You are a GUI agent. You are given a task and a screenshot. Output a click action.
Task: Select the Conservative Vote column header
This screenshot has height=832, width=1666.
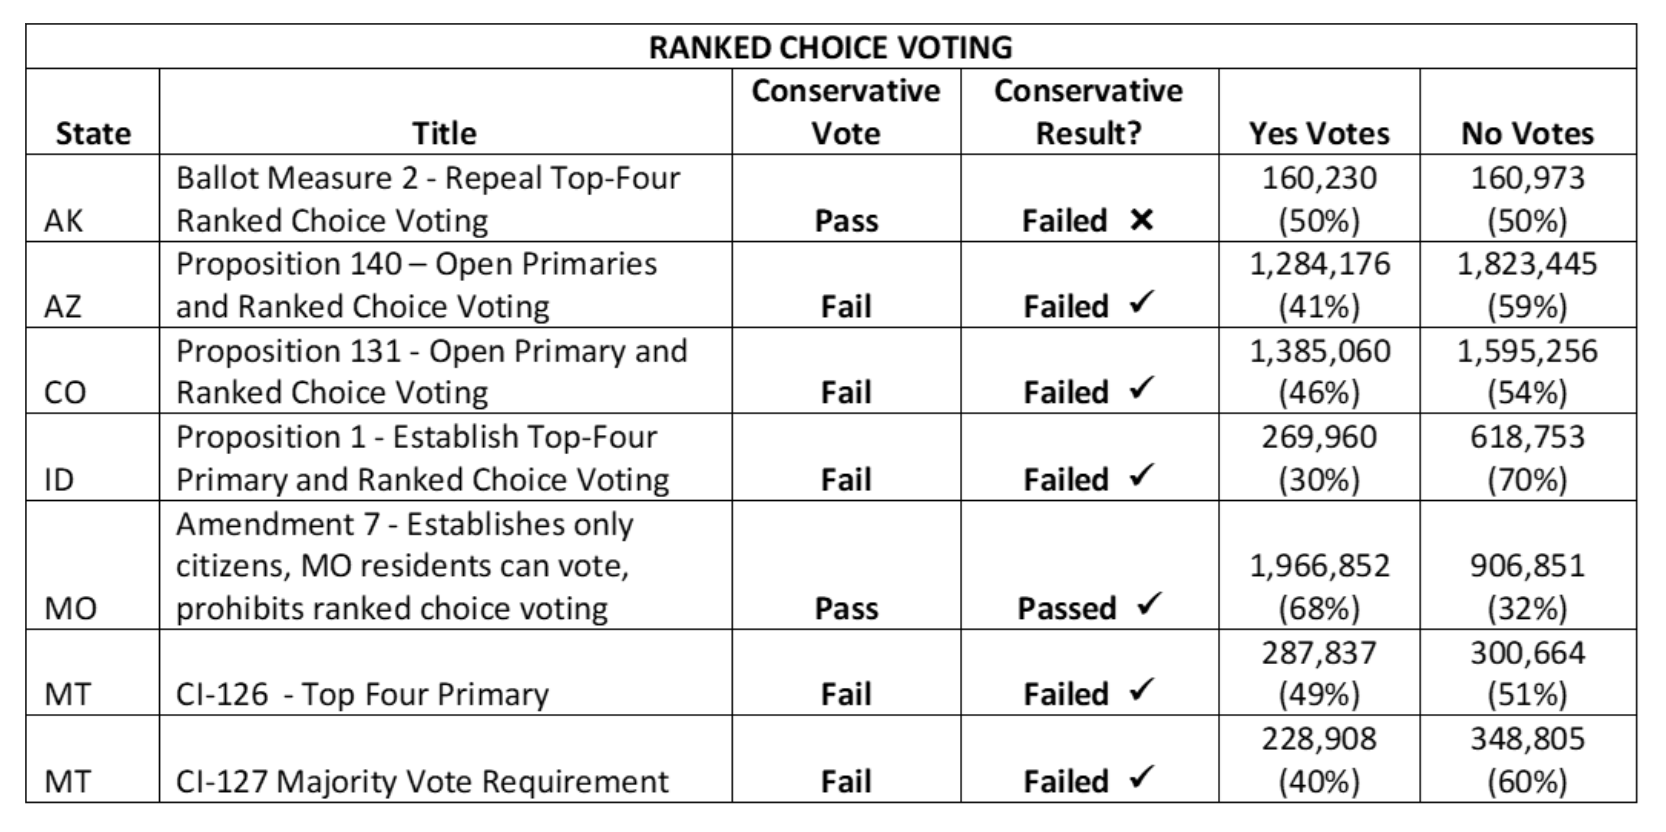(x=846, y=112)
